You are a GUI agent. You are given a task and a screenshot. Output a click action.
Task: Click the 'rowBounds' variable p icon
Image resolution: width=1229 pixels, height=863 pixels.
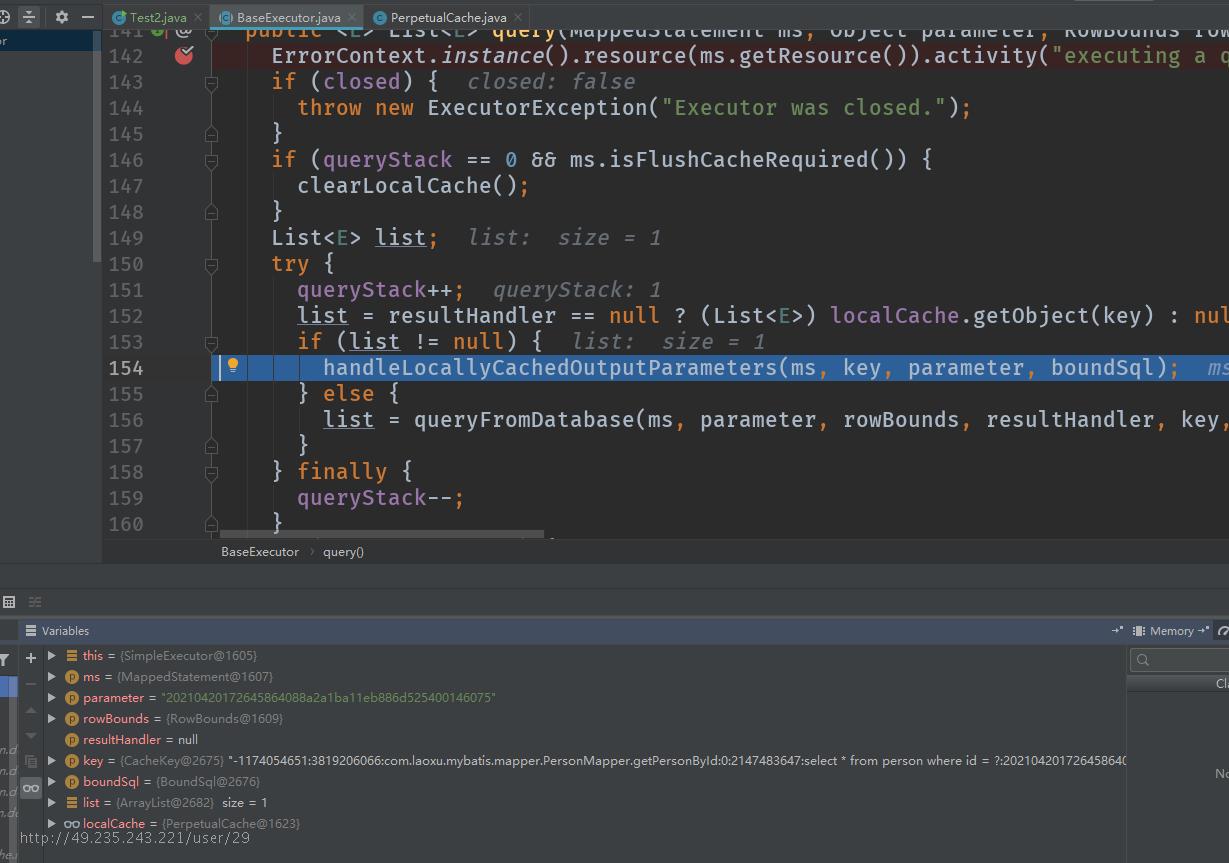(72, 719)
